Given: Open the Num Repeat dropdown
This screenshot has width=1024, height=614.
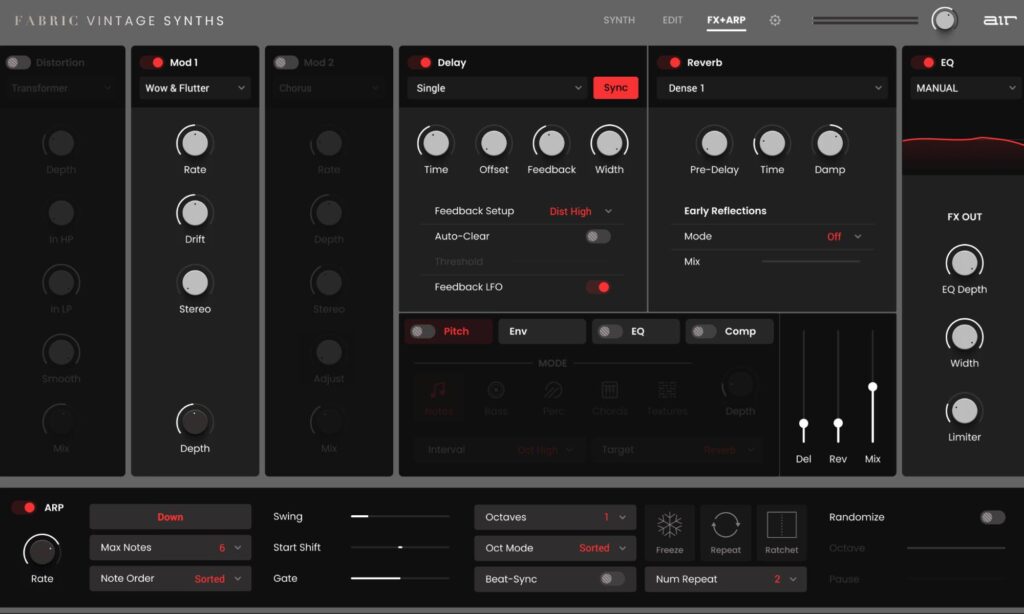Looking at the screenshot, I should 725,579.
